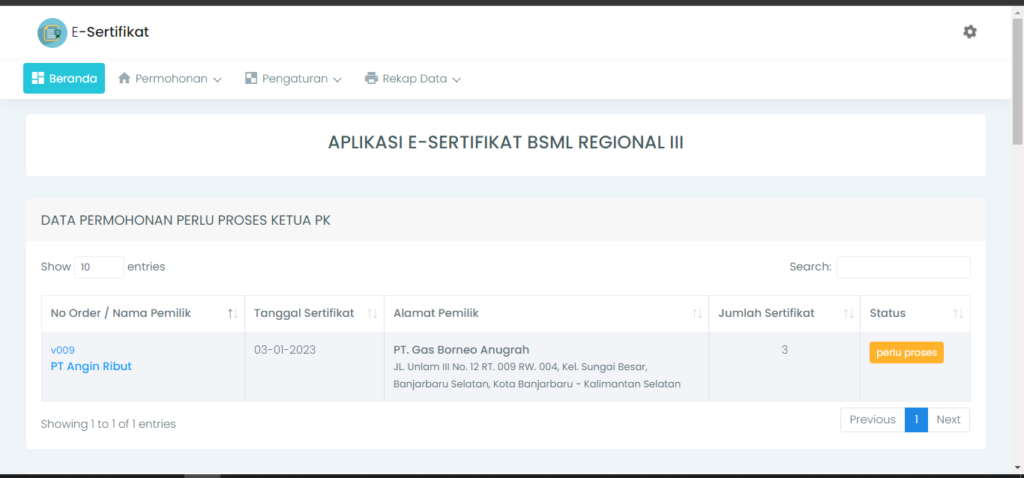
Task: Sort the Status column
Action: click(958, 313)
